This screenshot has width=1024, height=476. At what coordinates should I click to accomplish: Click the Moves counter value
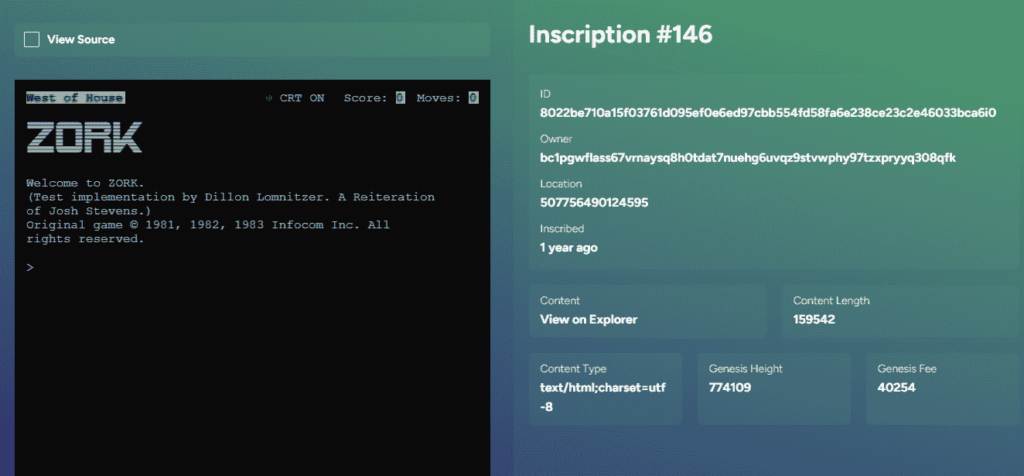[x=473, y=98]
